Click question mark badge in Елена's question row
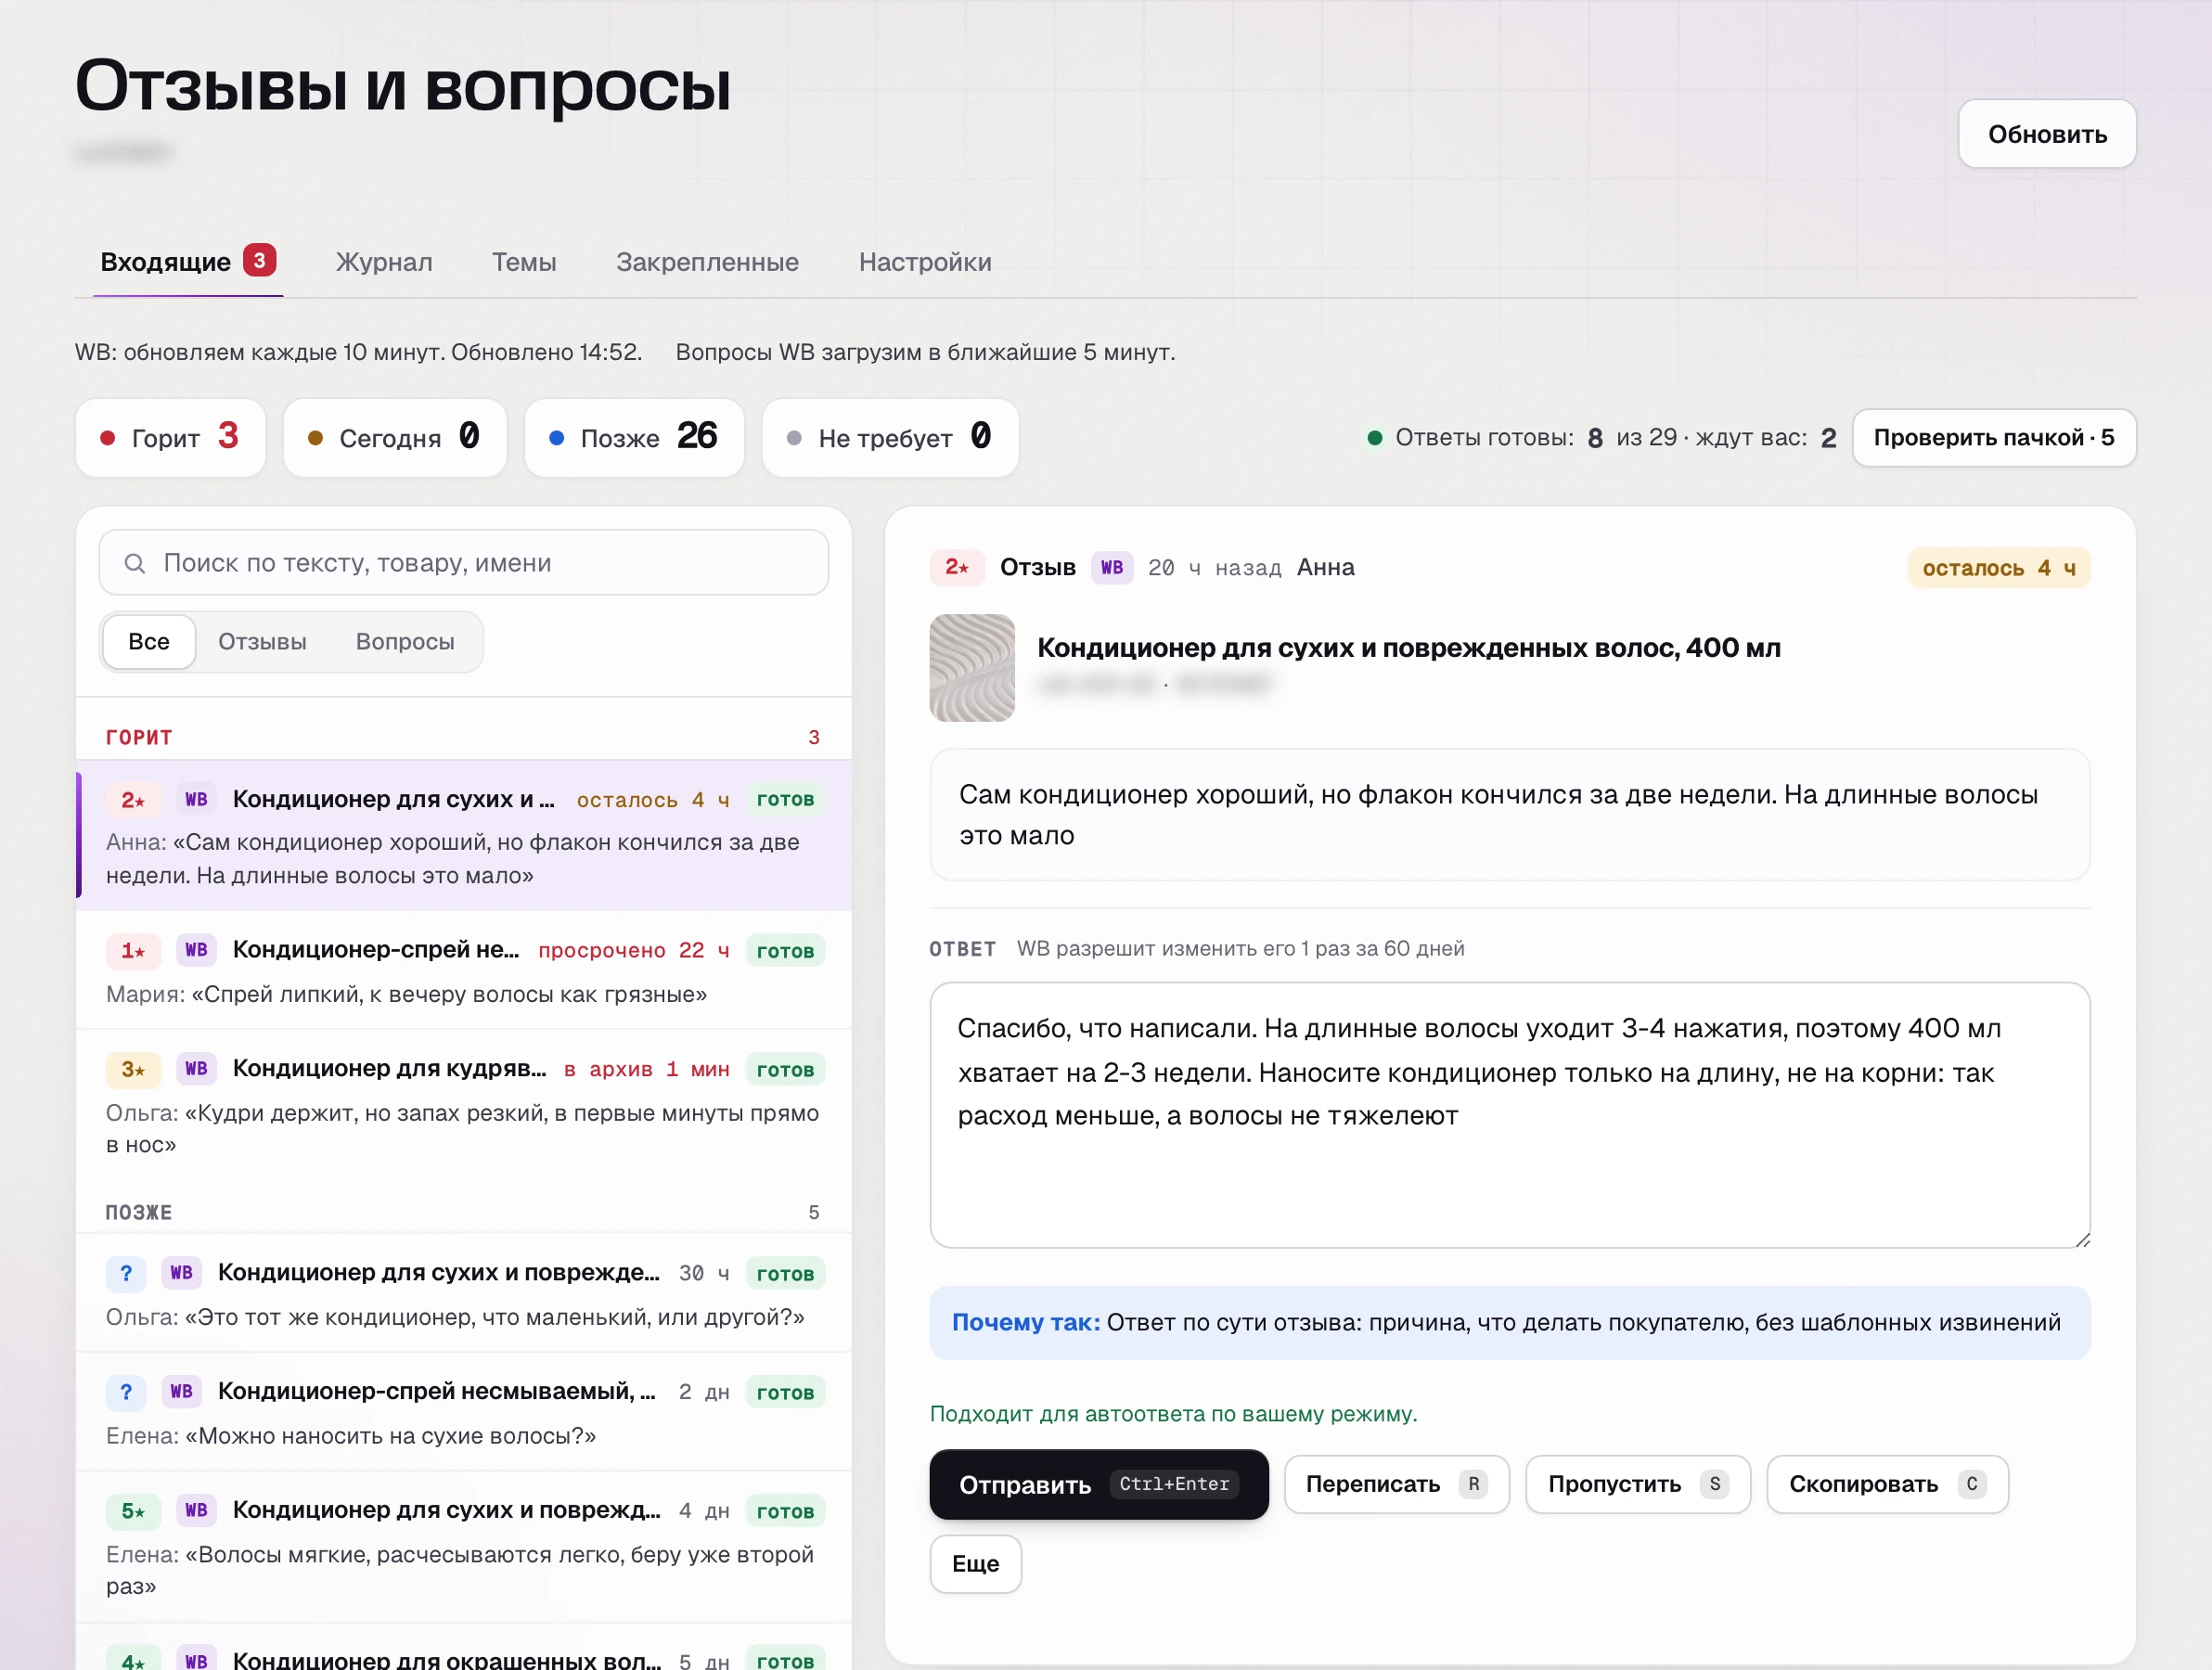The width and height of the screenshot is (2212, 1670). click(126, 1391)
